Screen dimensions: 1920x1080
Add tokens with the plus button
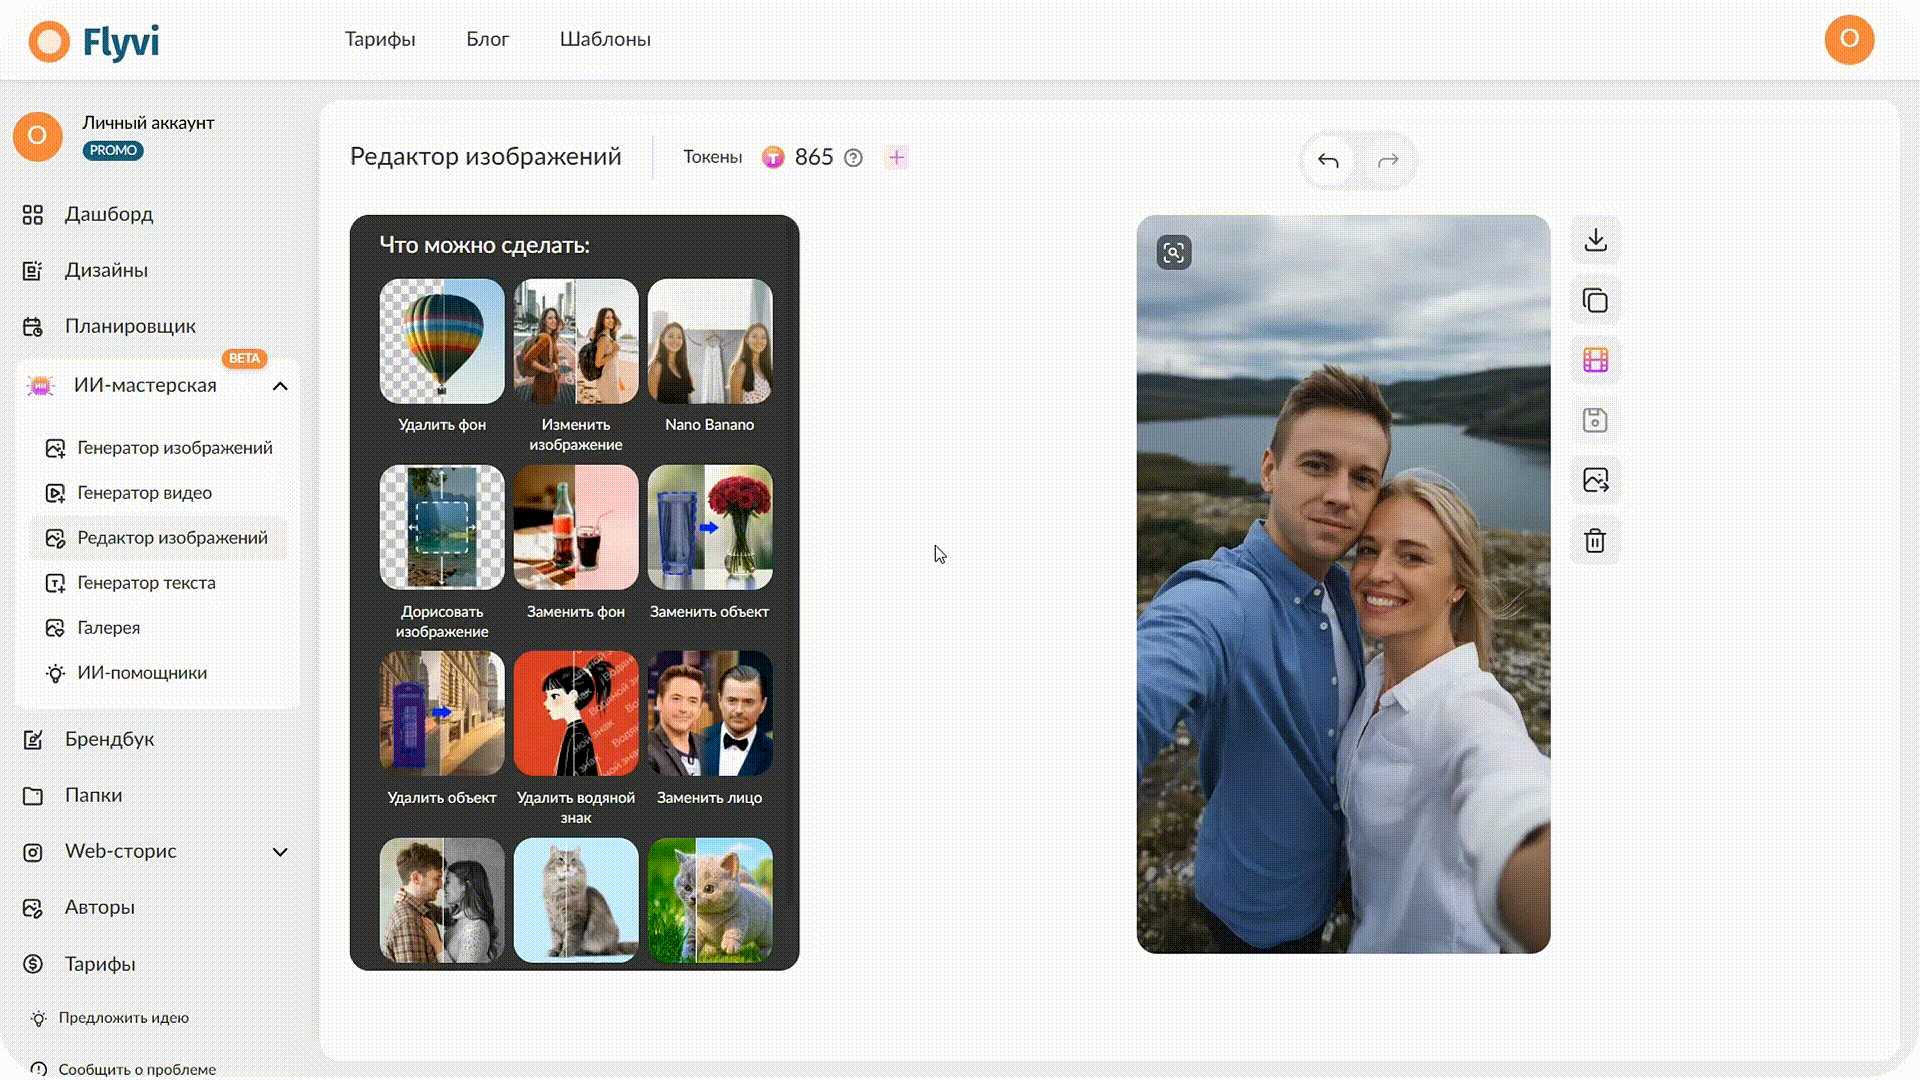[x=897, y=157]
